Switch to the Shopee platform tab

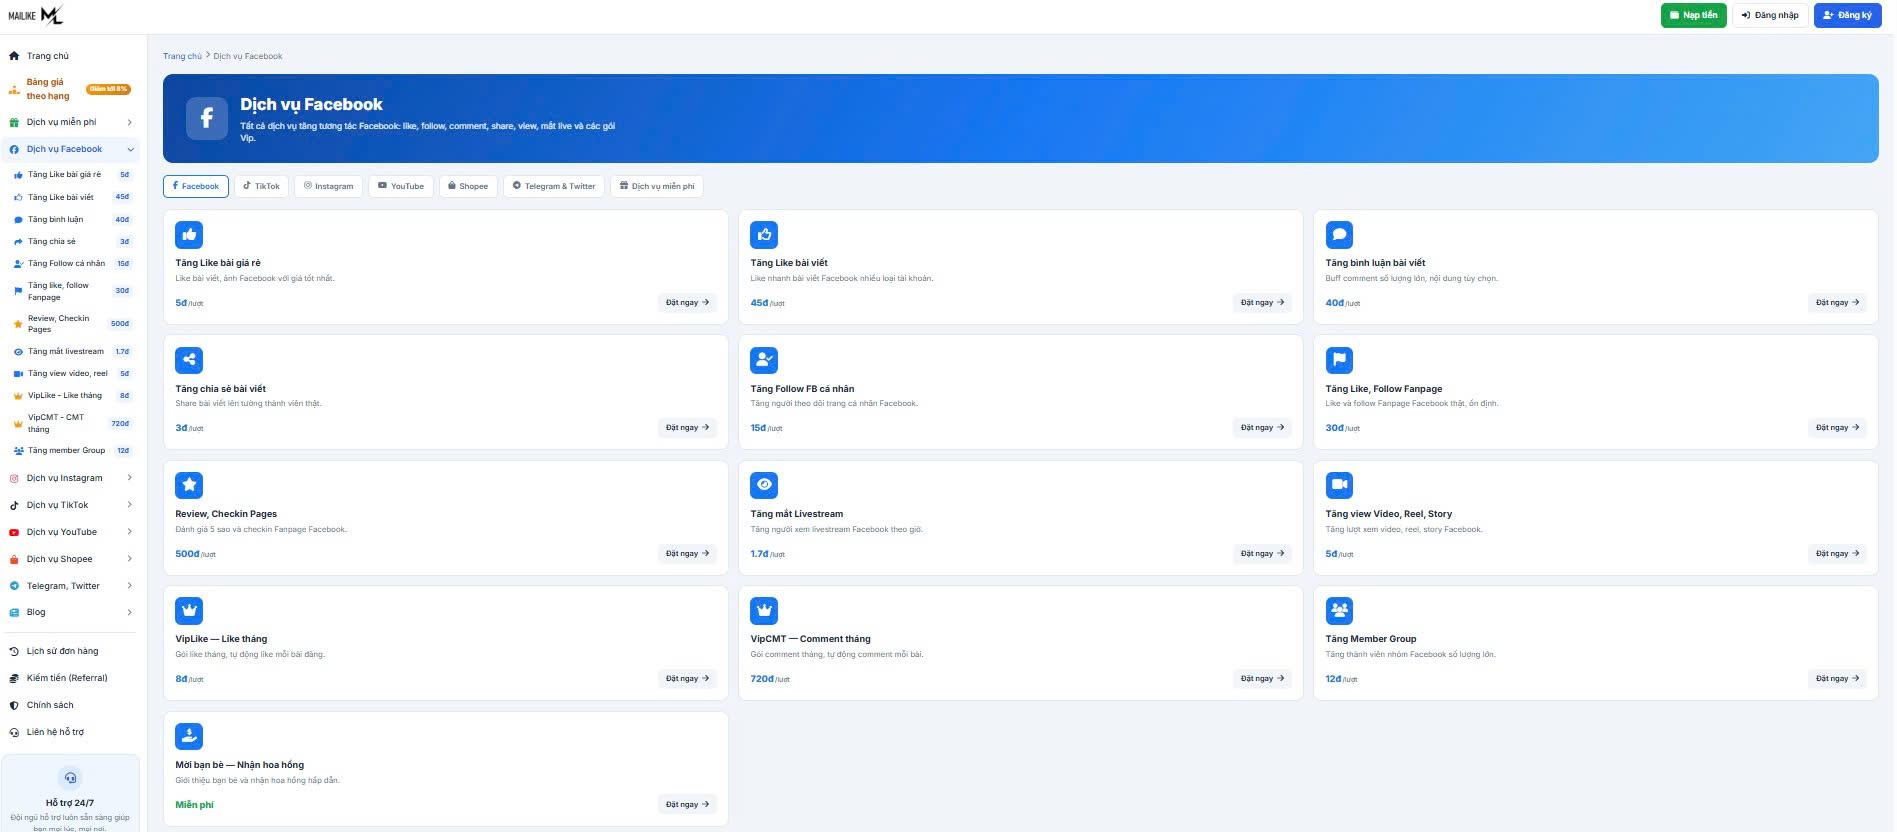(468, 186)
